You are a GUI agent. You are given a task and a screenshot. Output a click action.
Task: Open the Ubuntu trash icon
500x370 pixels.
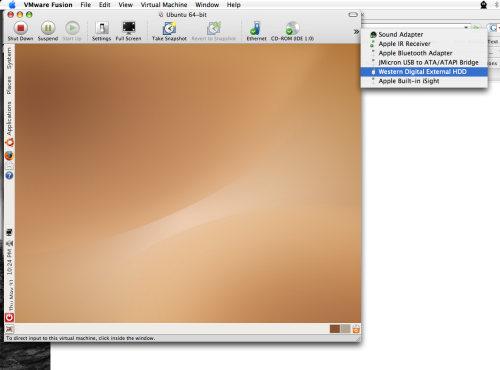pyautogui.click(x=356, y=329)
